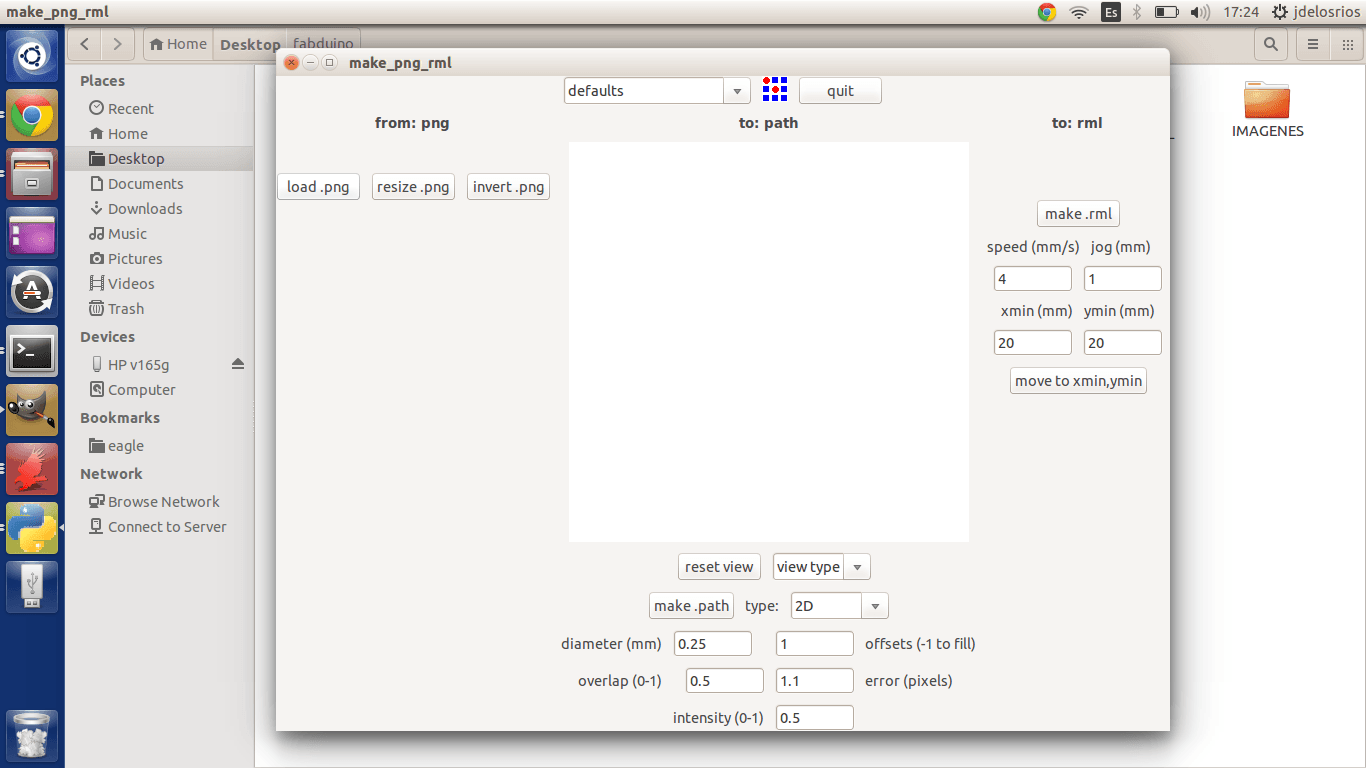Click the make .path button
Screen dimensions: 1366x768
[691, 605]
